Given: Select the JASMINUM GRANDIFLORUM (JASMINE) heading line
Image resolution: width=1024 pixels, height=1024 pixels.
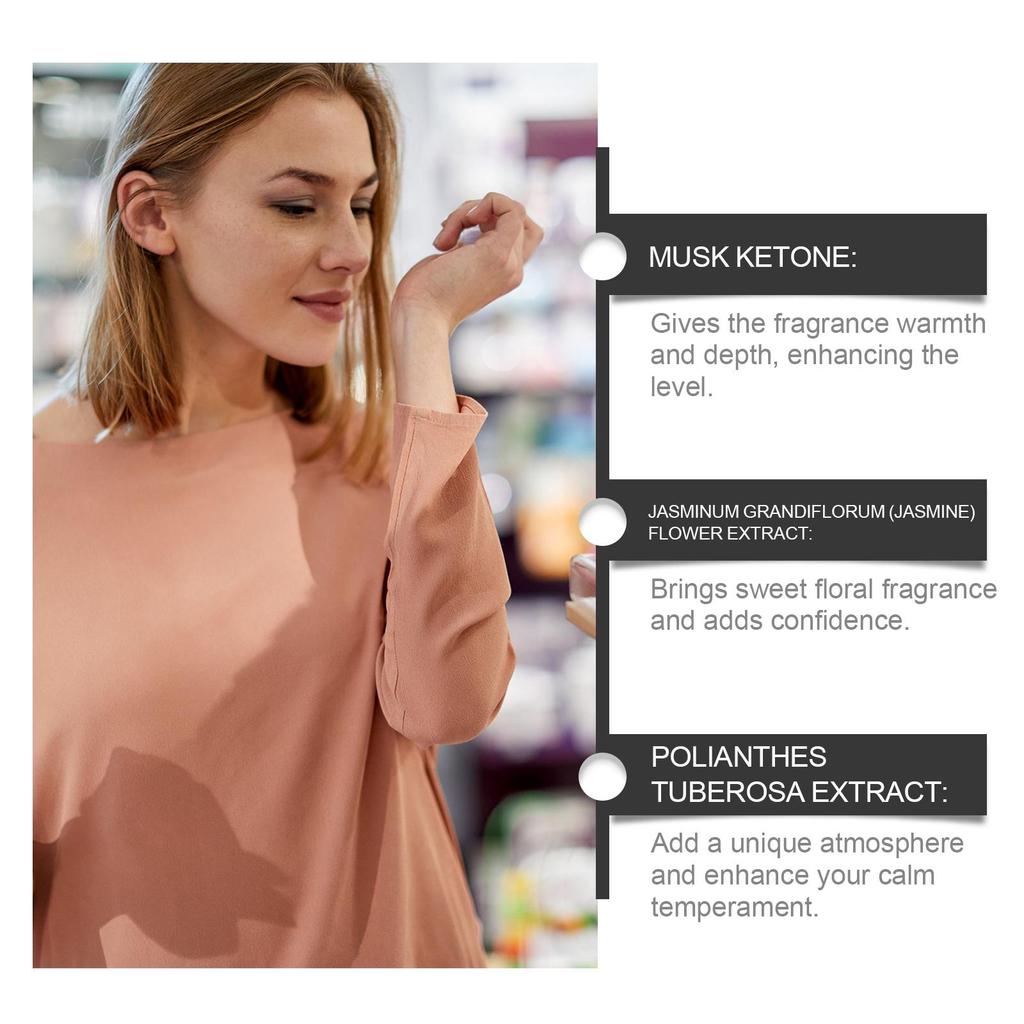Looking at the screenshot, I should click(811, 511).
